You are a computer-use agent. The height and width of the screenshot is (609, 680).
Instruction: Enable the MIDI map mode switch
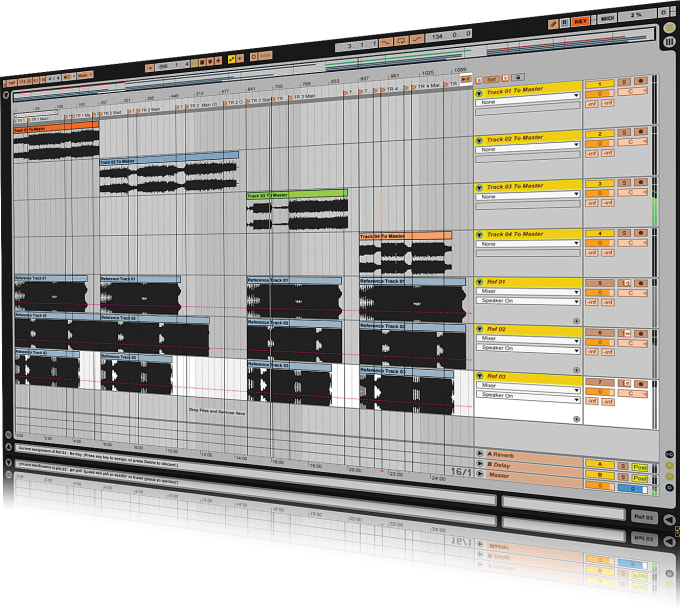(608, 18)
